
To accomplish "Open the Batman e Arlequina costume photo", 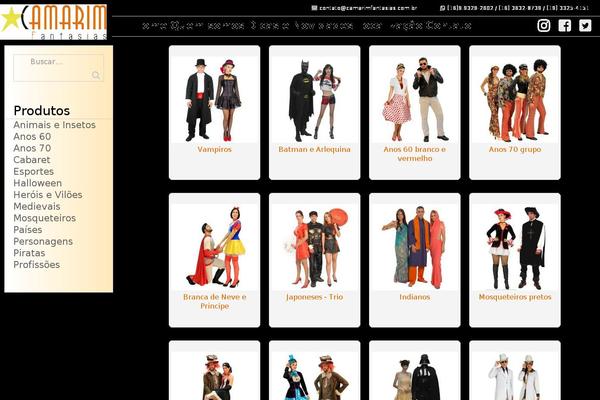I will [315, 100].
